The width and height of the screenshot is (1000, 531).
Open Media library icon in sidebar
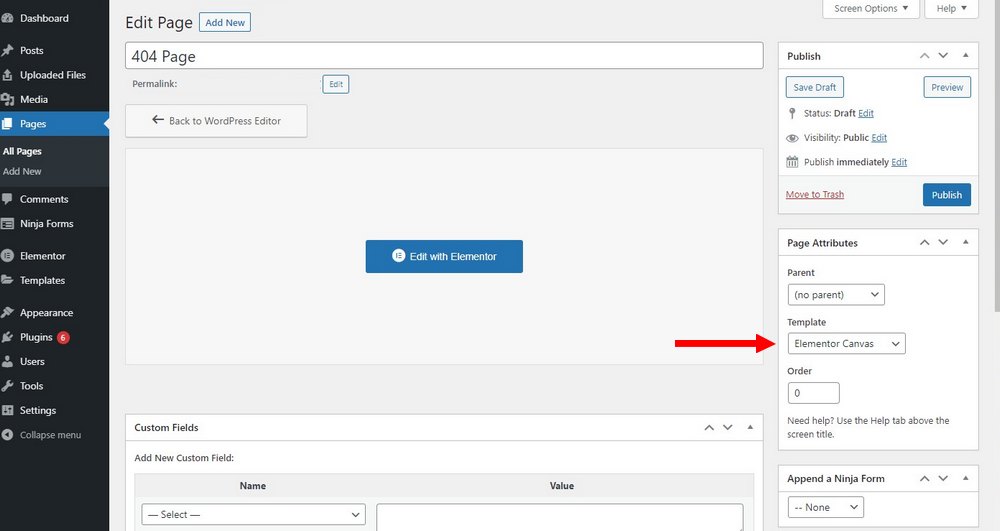pyautogui.click(x=8, y=99)
